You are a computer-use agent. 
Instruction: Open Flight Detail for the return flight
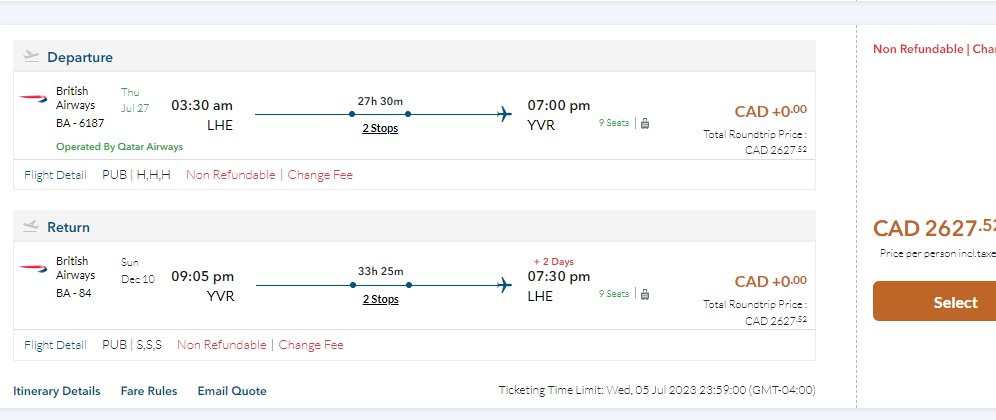55,345
